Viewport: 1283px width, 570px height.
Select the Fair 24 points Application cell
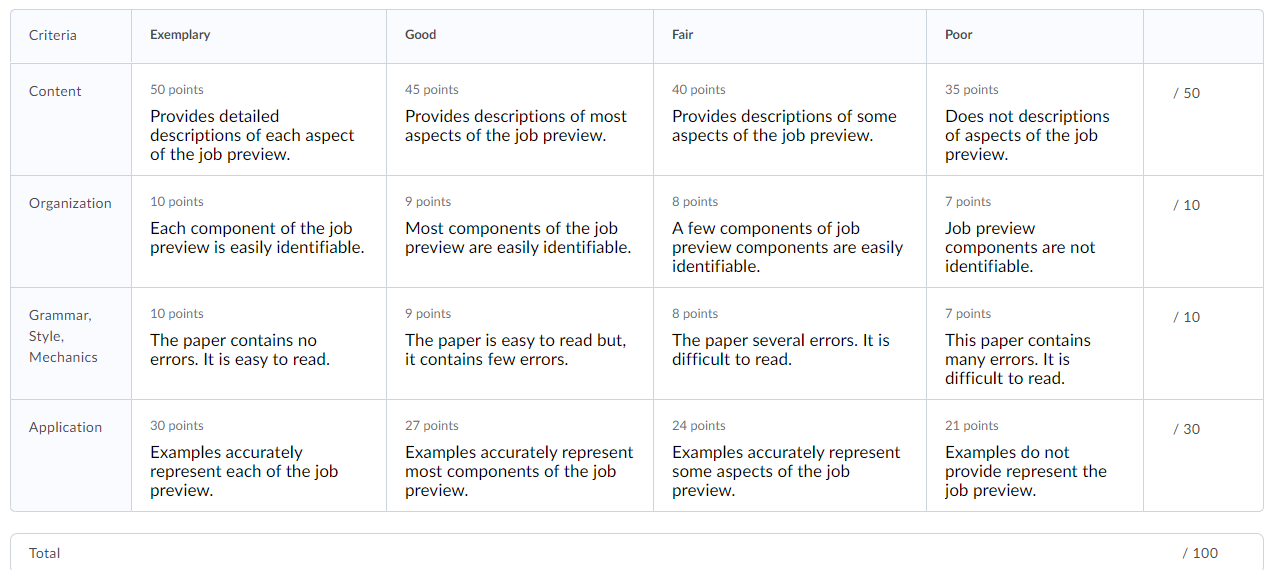(790, 456)
